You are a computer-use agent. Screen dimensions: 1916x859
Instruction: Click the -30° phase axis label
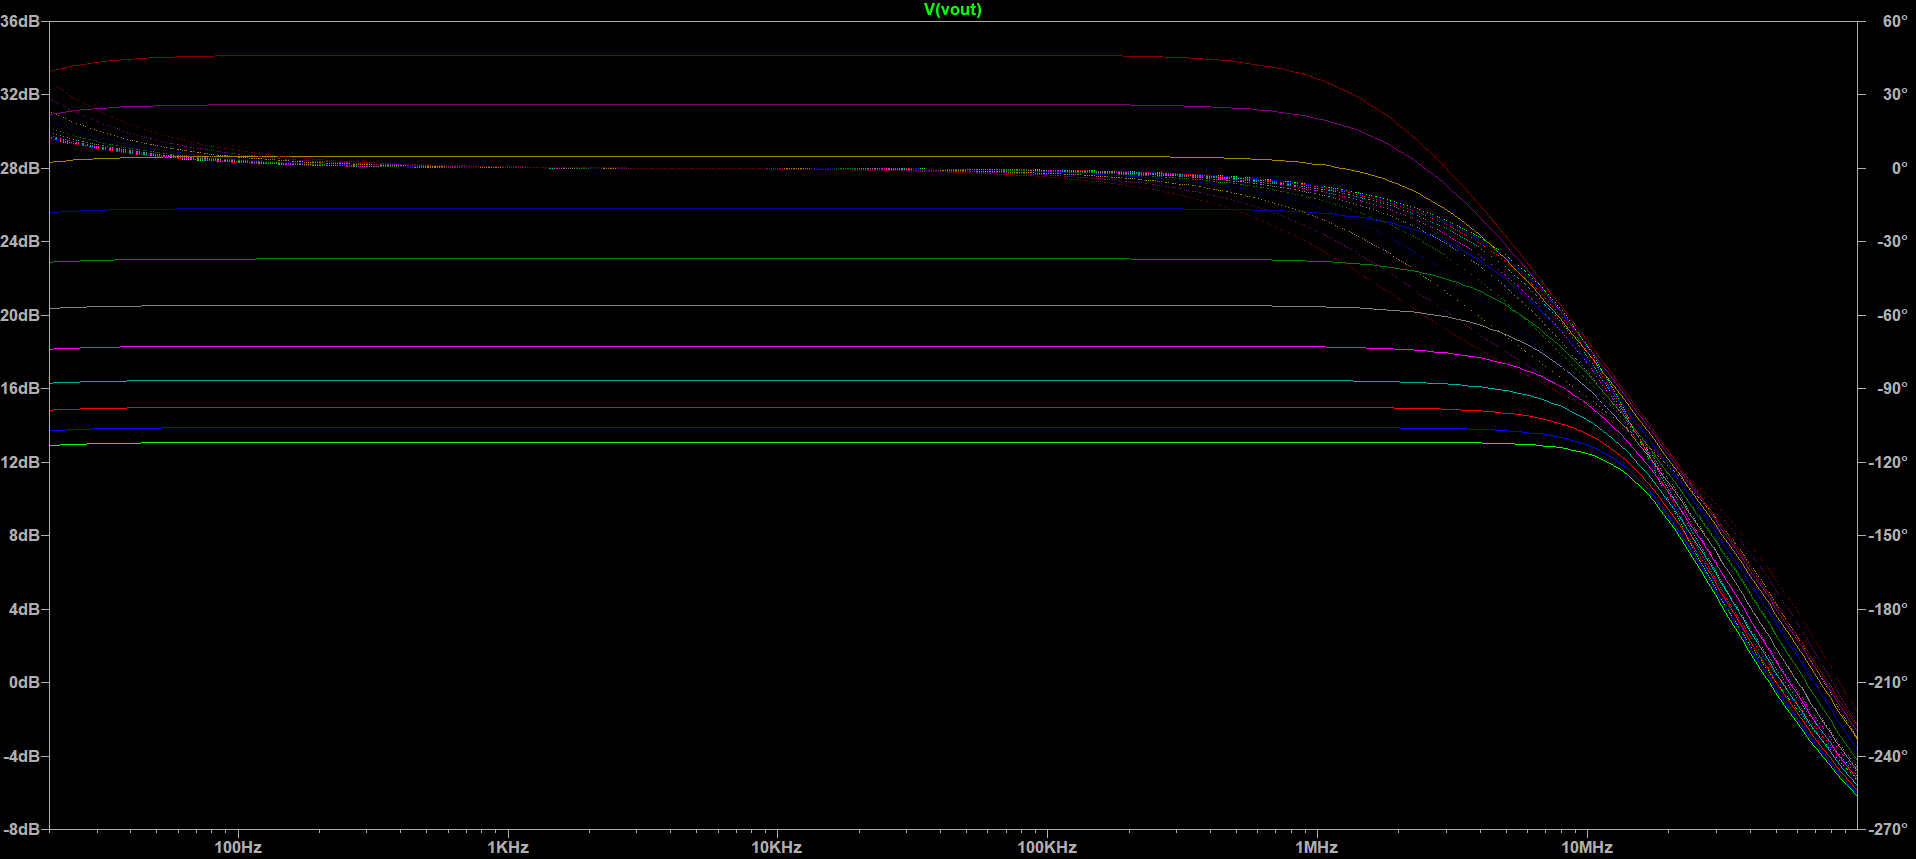pyautogui.click(x=1892, y=241)
